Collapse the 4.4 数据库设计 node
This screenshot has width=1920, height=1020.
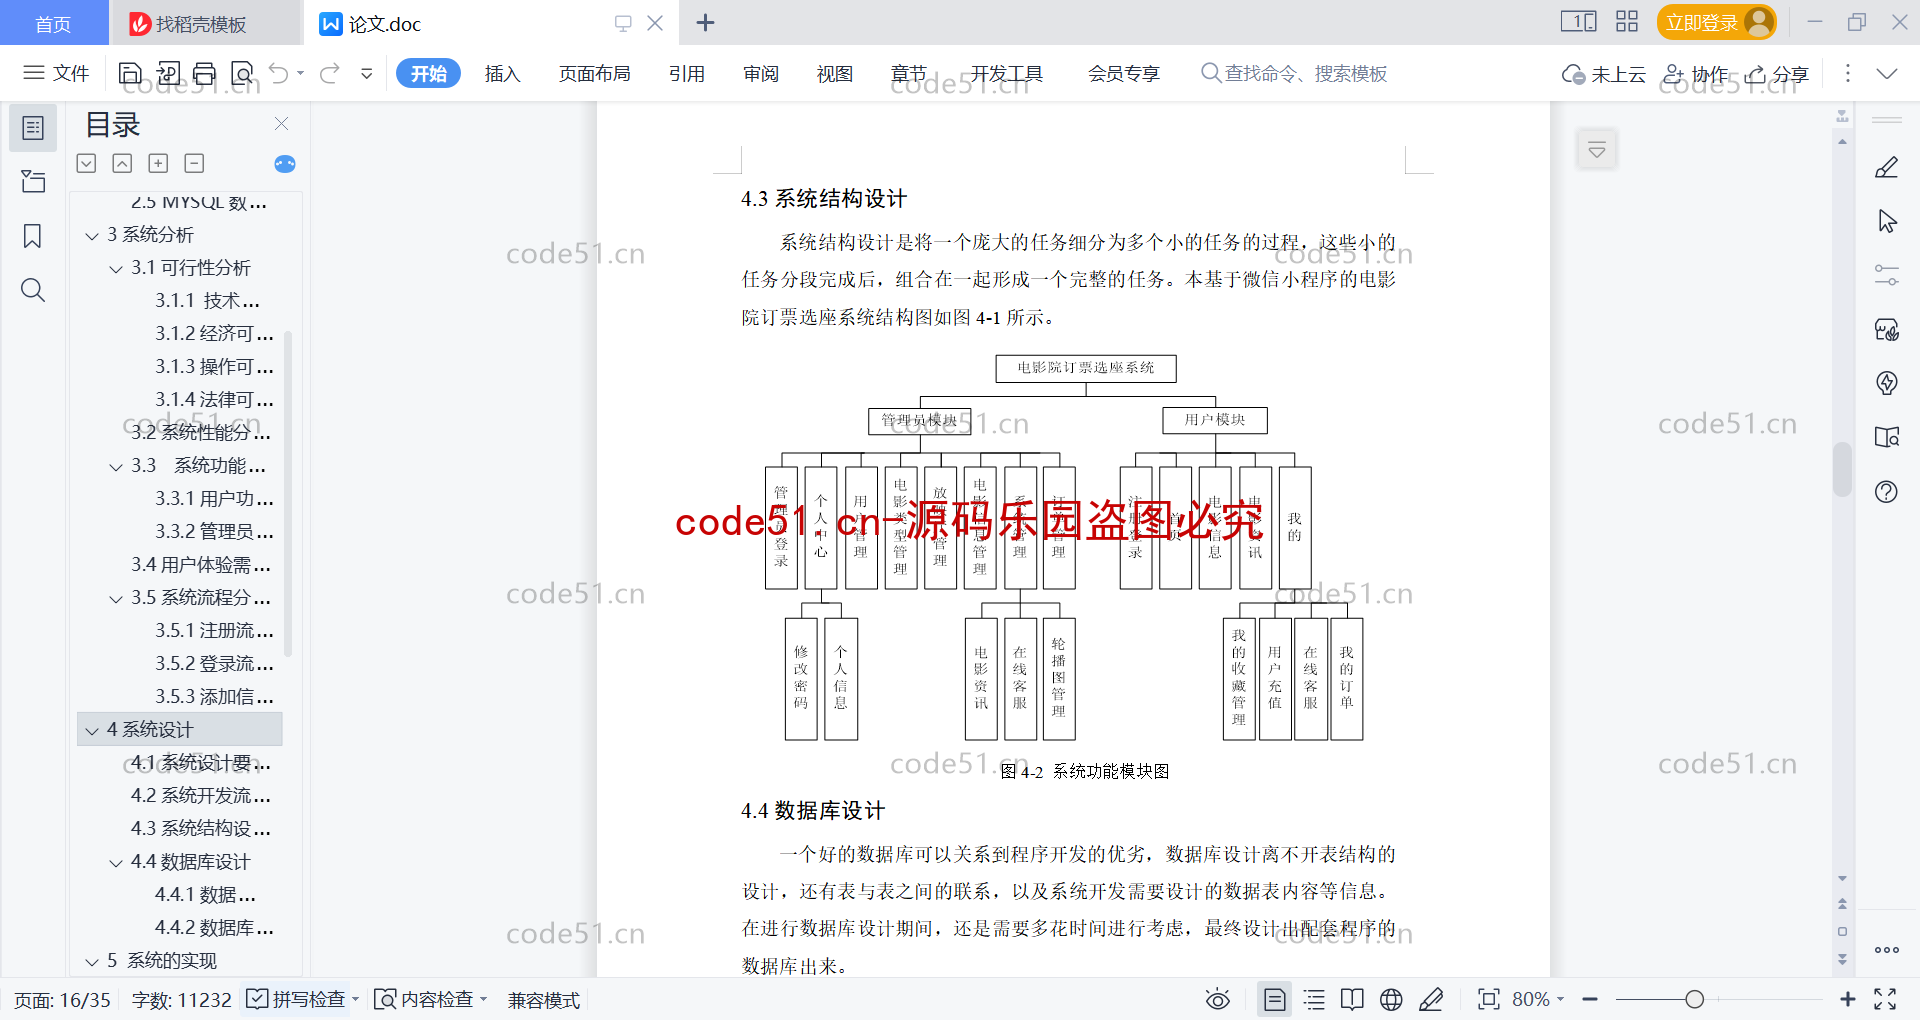(x=116, y=863)
